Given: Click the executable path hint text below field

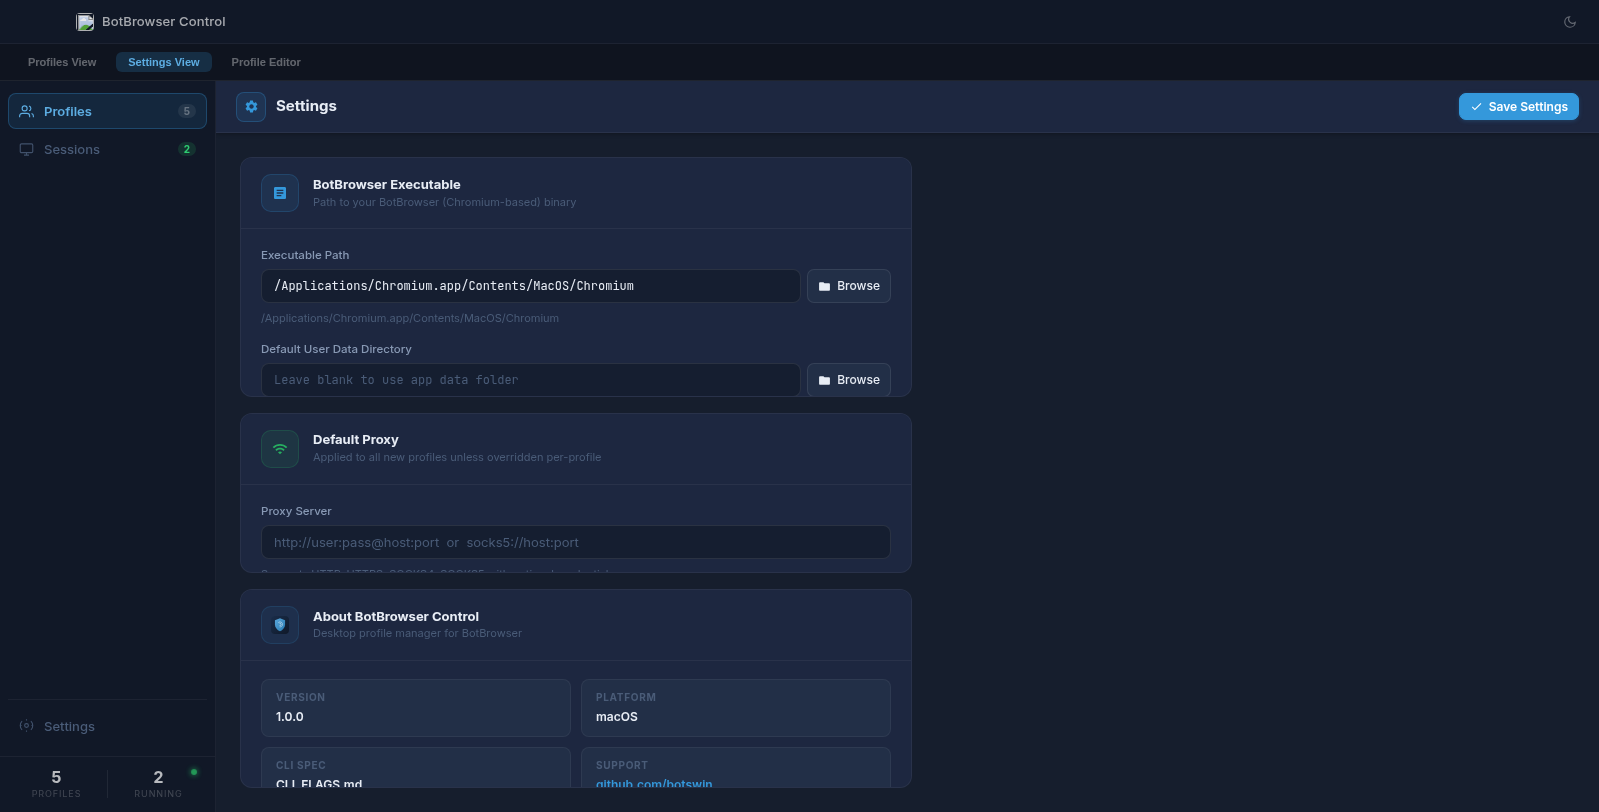Looking at the screenshot, I should [410, 318].
